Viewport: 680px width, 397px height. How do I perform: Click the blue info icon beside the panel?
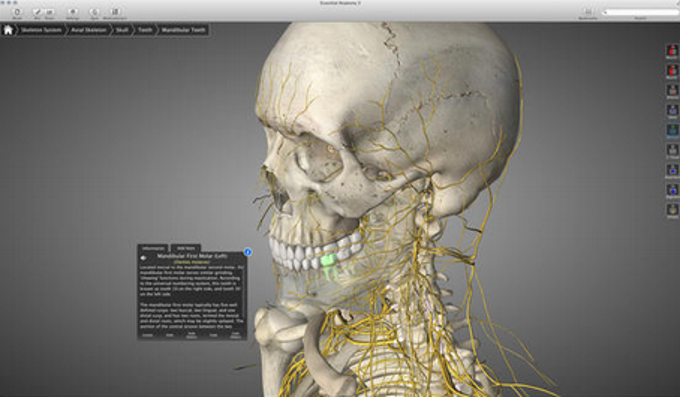pos(248,252)
